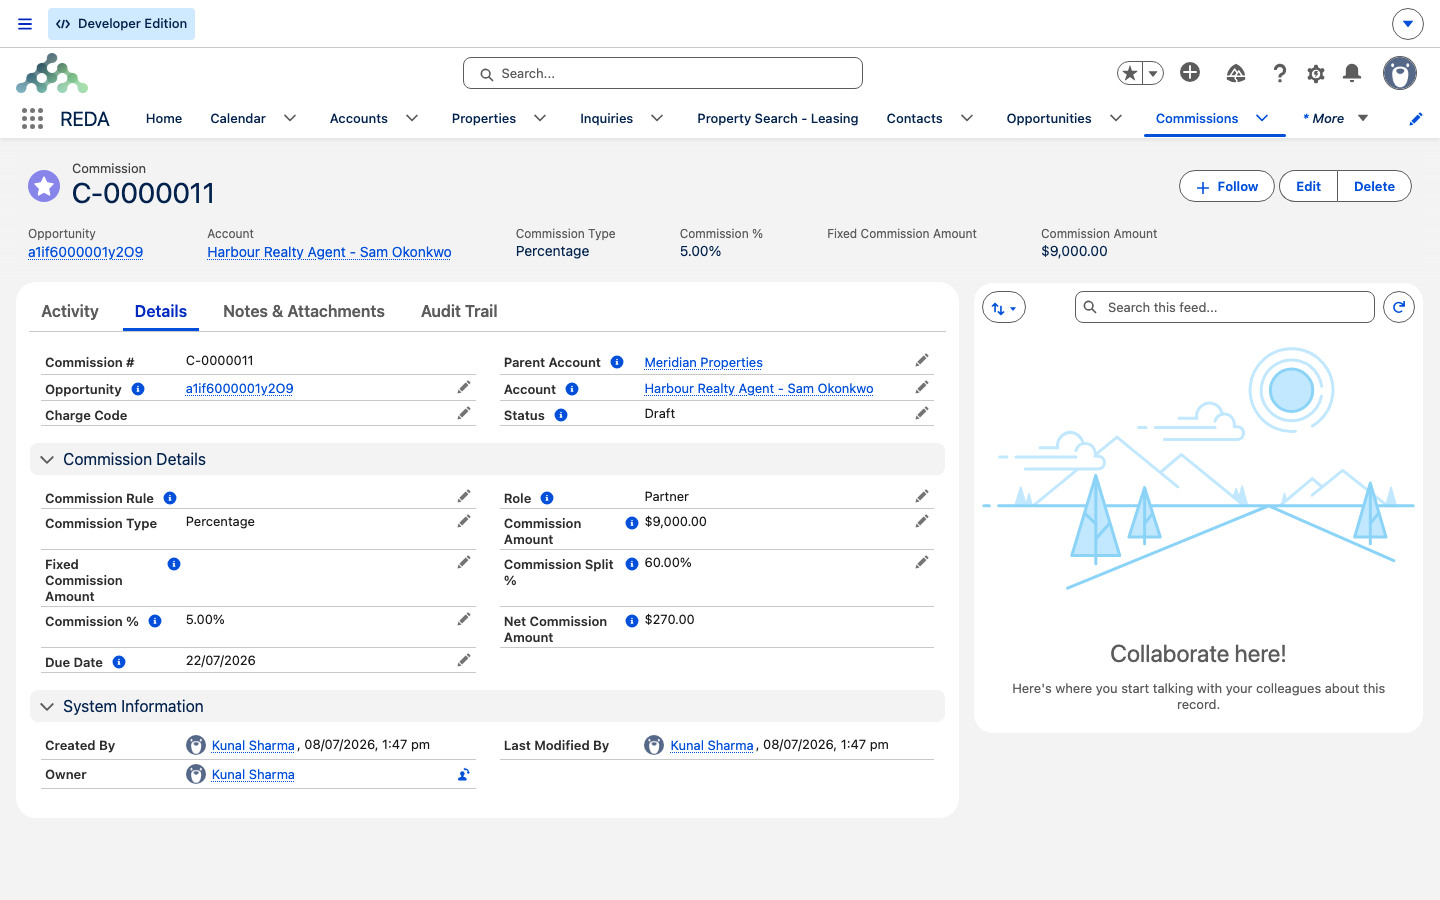This screenshot has width=1440, height=900.
Task: Go to the Home nav item
Action: [164, 118]
